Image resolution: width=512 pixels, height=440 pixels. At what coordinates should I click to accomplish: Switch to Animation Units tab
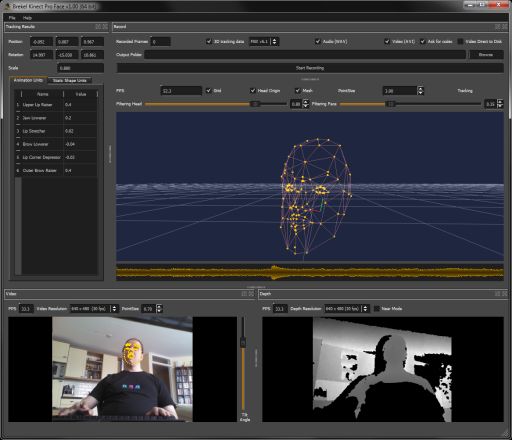click(28, 80)
